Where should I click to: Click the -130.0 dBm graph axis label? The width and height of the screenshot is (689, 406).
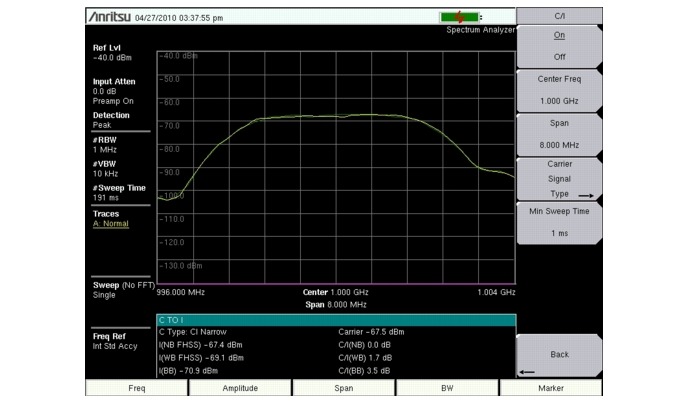[181, 265]
